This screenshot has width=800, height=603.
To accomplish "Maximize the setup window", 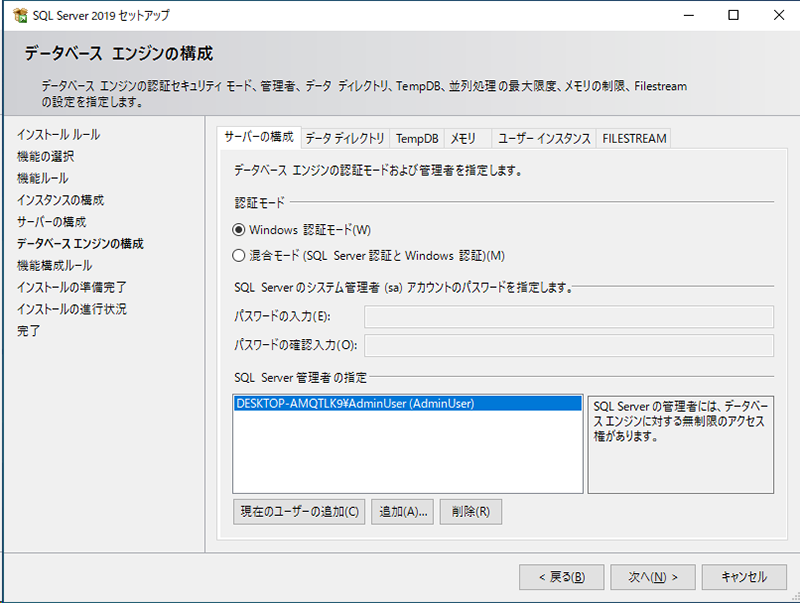I will [x=733, y=15].
